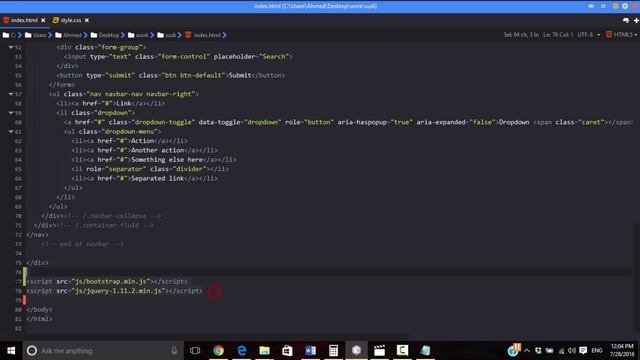Open the HTML5 language dropdown

(x=624, y=35)
